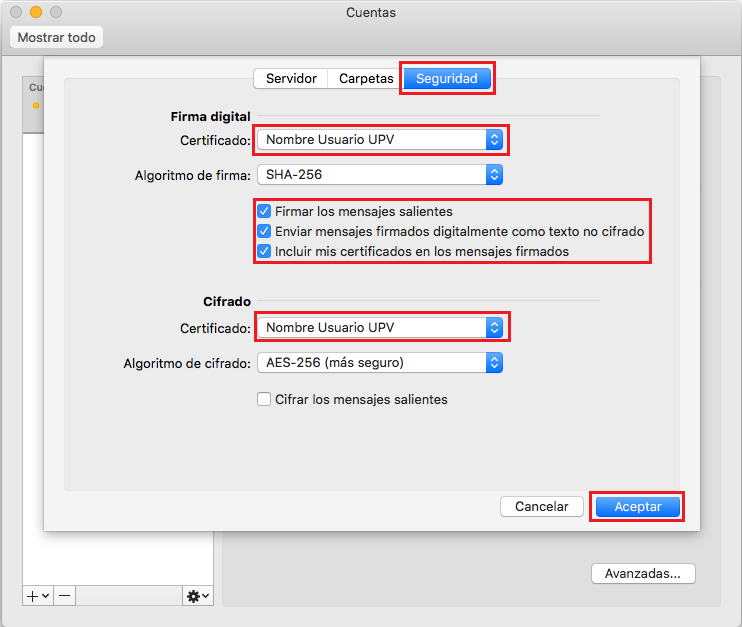
Task: Click the yellow minimize window button
Action: click(36, 12)
